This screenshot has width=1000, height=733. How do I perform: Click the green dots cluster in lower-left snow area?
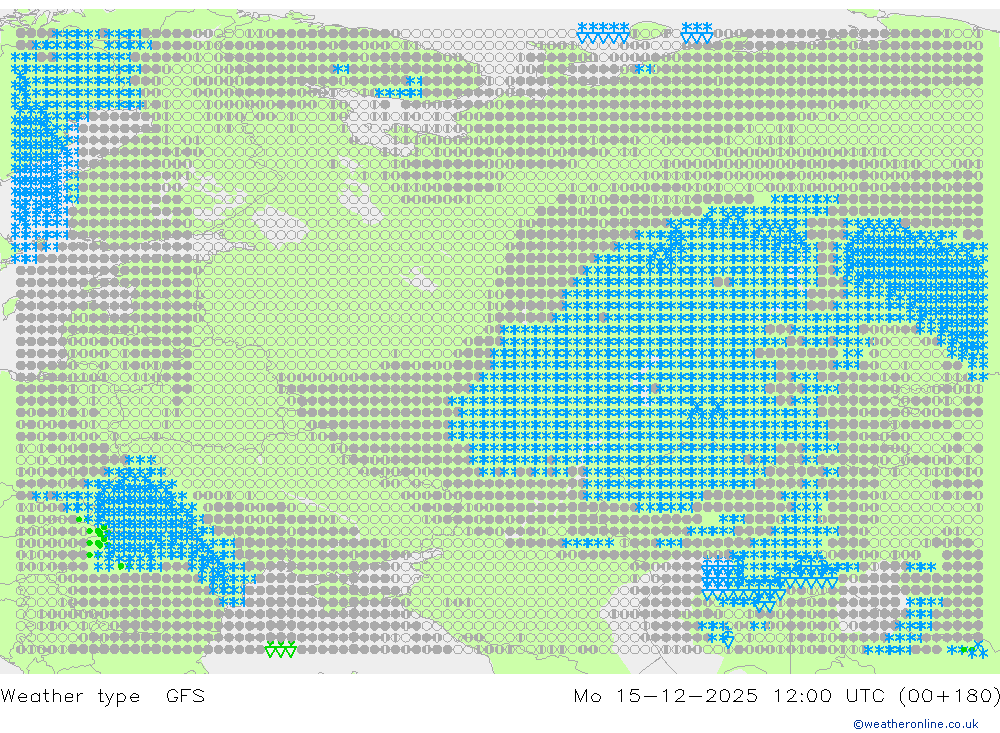click(x=96, y=538)
